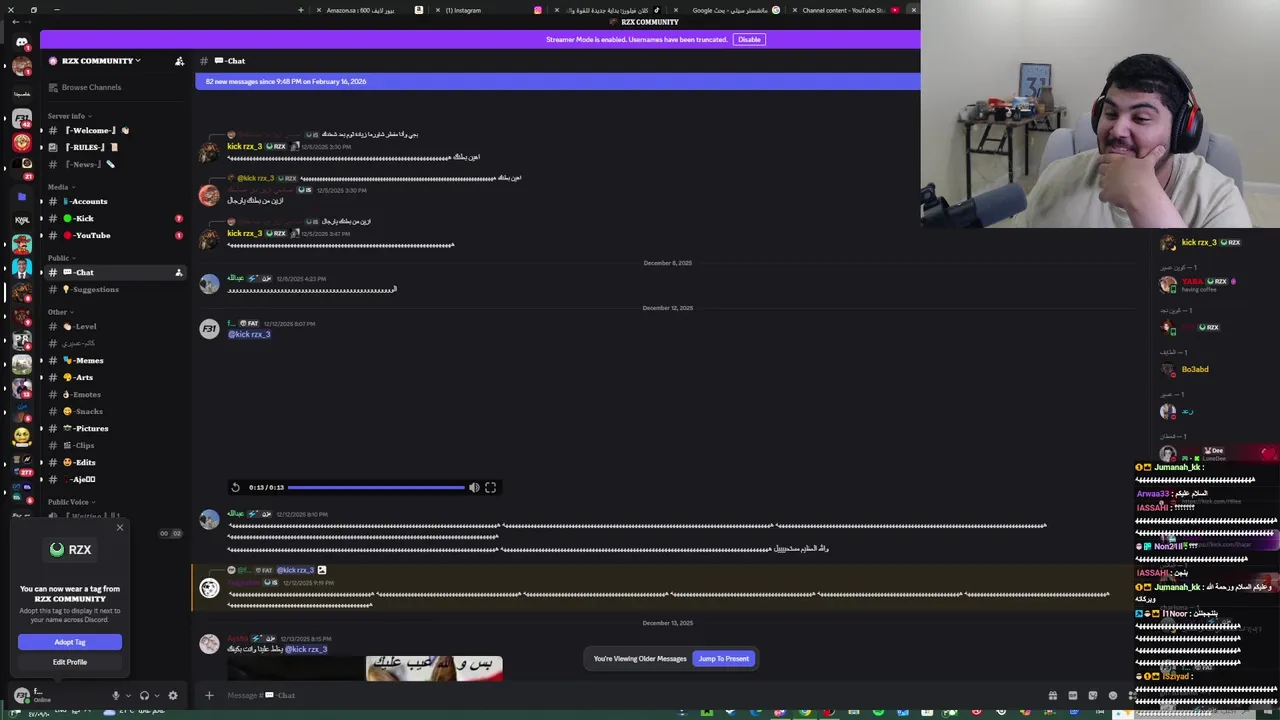Open a new browser tab with plus
Viewport: 1280px width, 720px height.
pyautogui.click(x=300, y=10)
